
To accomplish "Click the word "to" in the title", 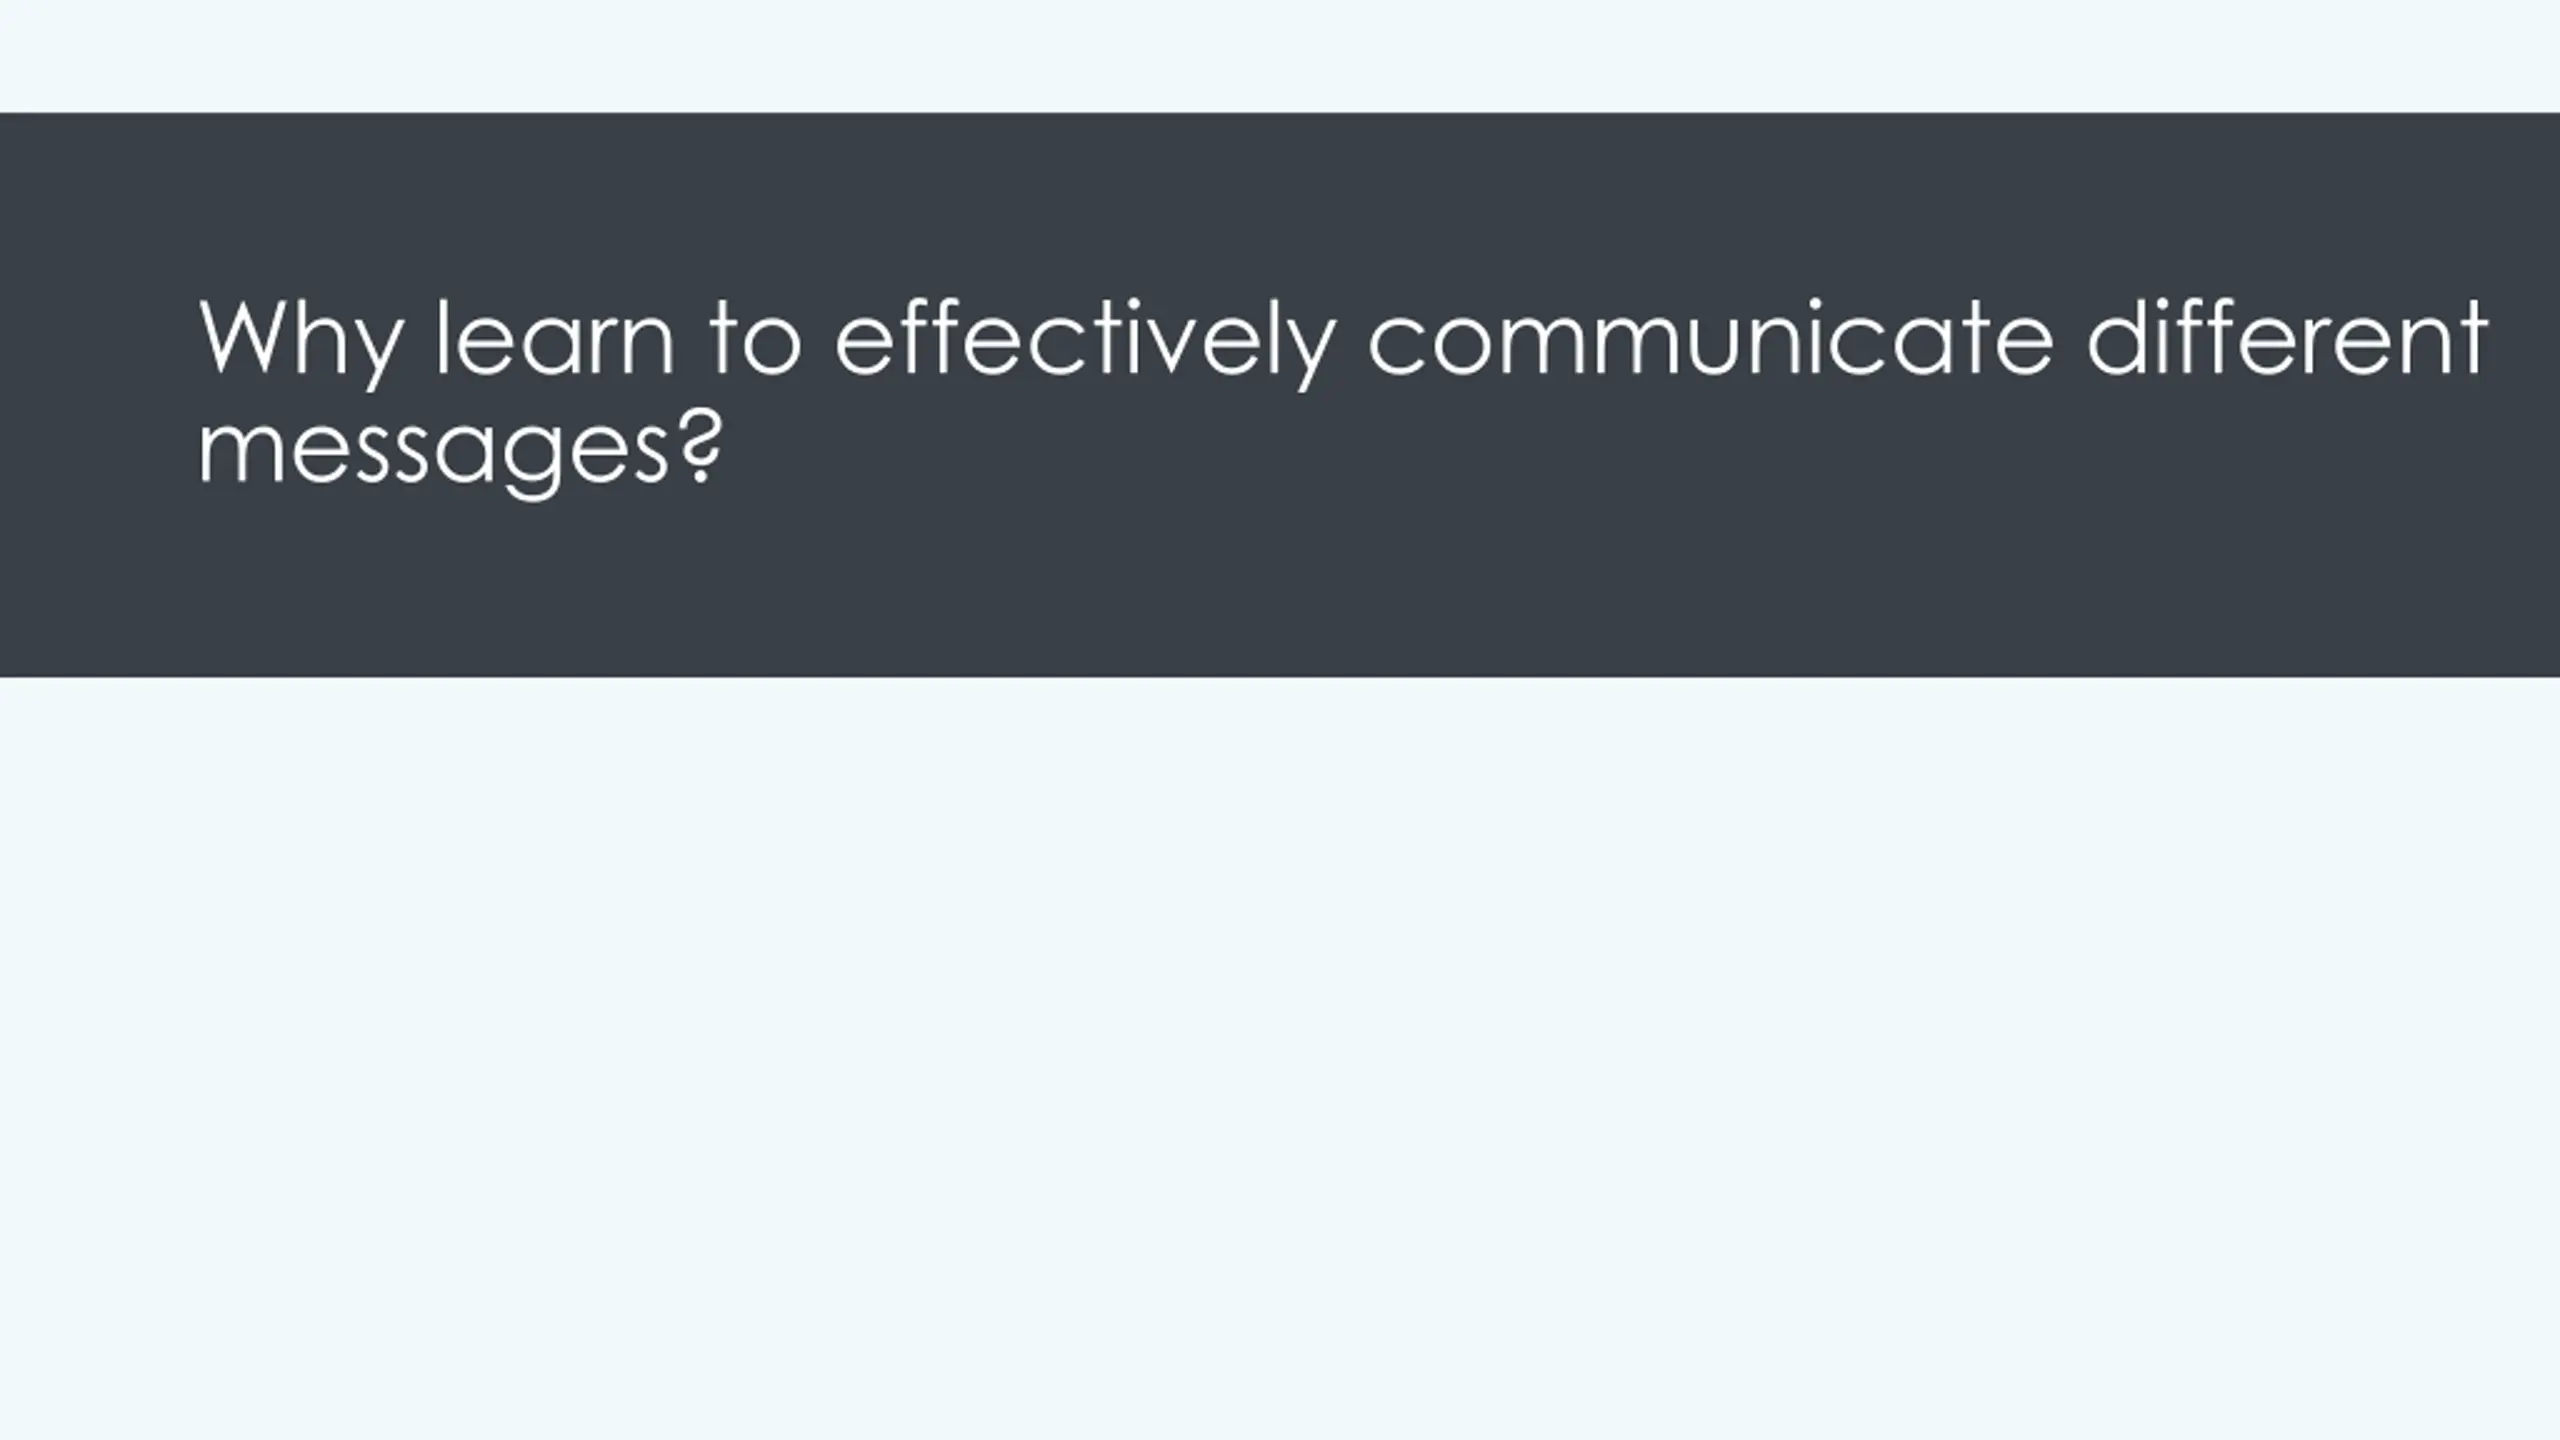I will pyautogui.click(x=756, y=340).
